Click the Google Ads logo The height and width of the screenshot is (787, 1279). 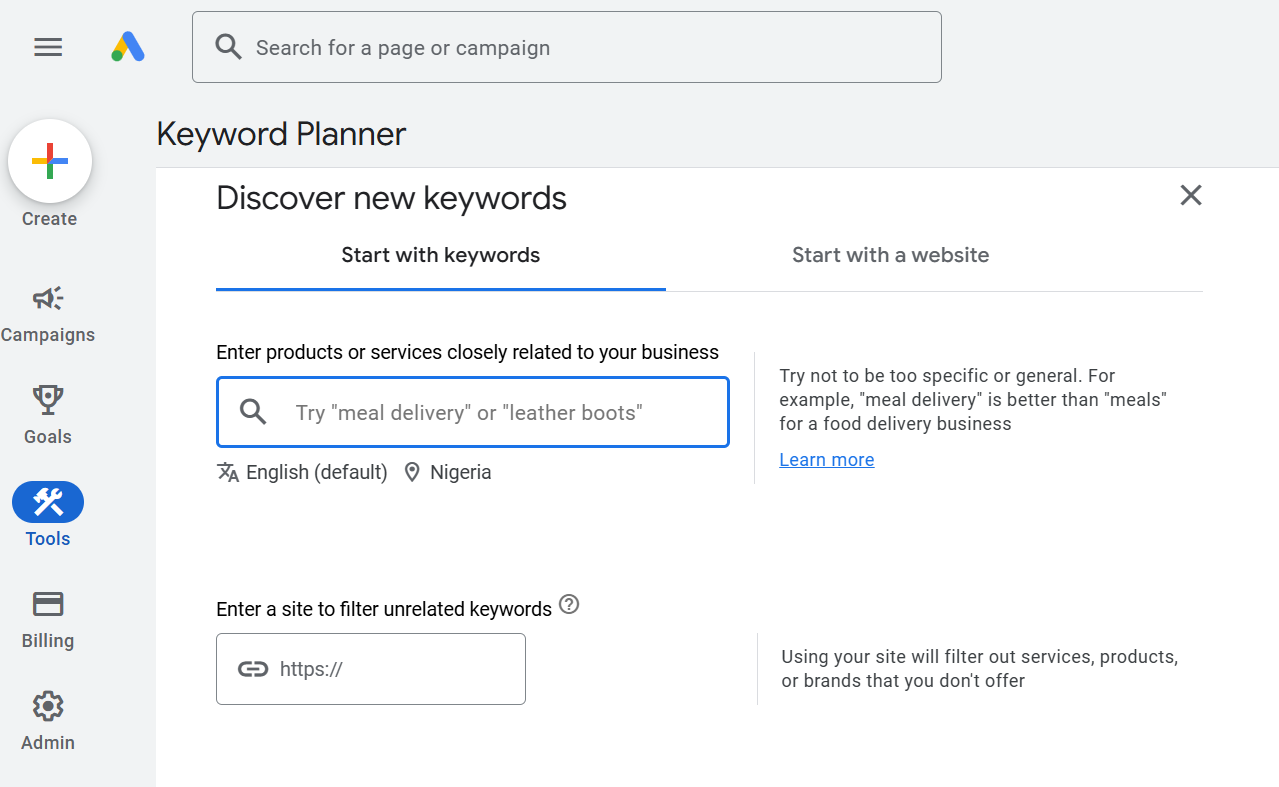(x=127, y=46)
